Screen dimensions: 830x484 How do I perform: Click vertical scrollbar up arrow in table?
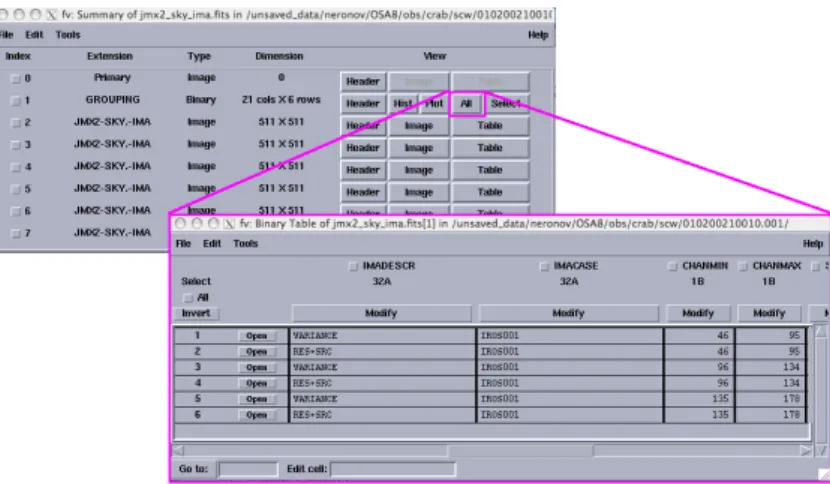point(820,332)
